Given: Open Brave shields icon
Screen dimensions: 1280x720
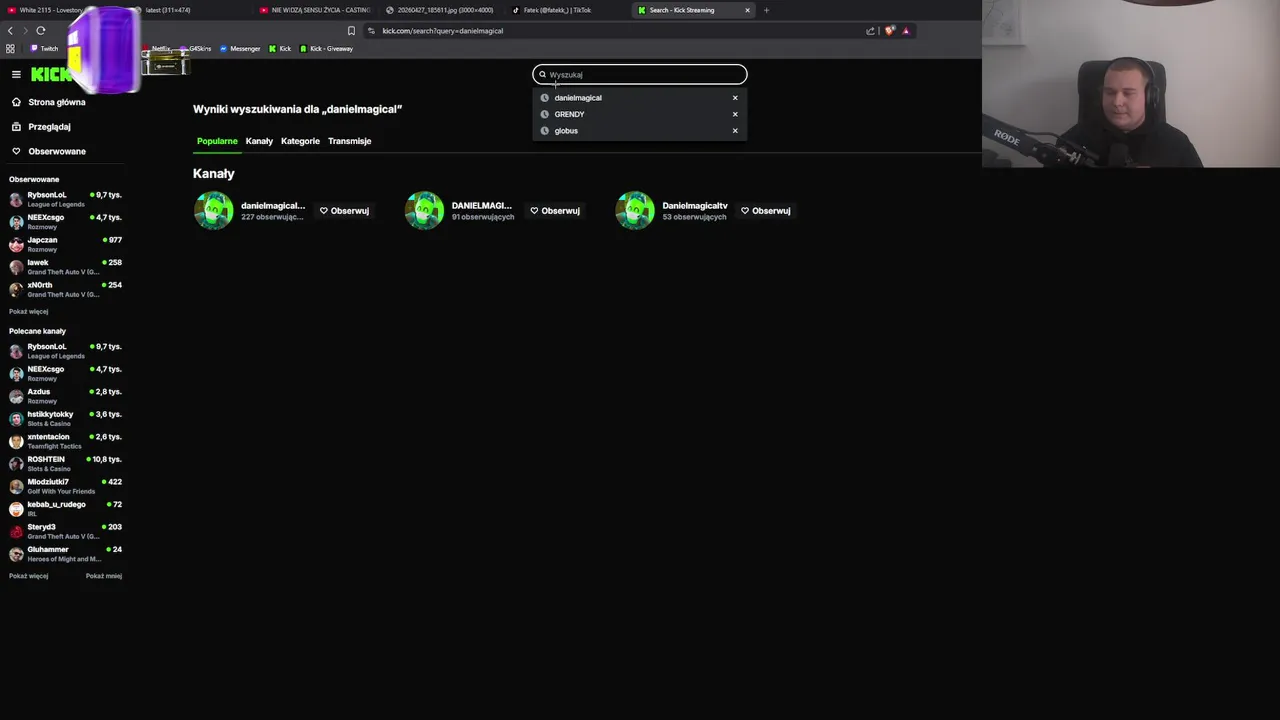Looking at the screenshot, I should tap(889, 31).
